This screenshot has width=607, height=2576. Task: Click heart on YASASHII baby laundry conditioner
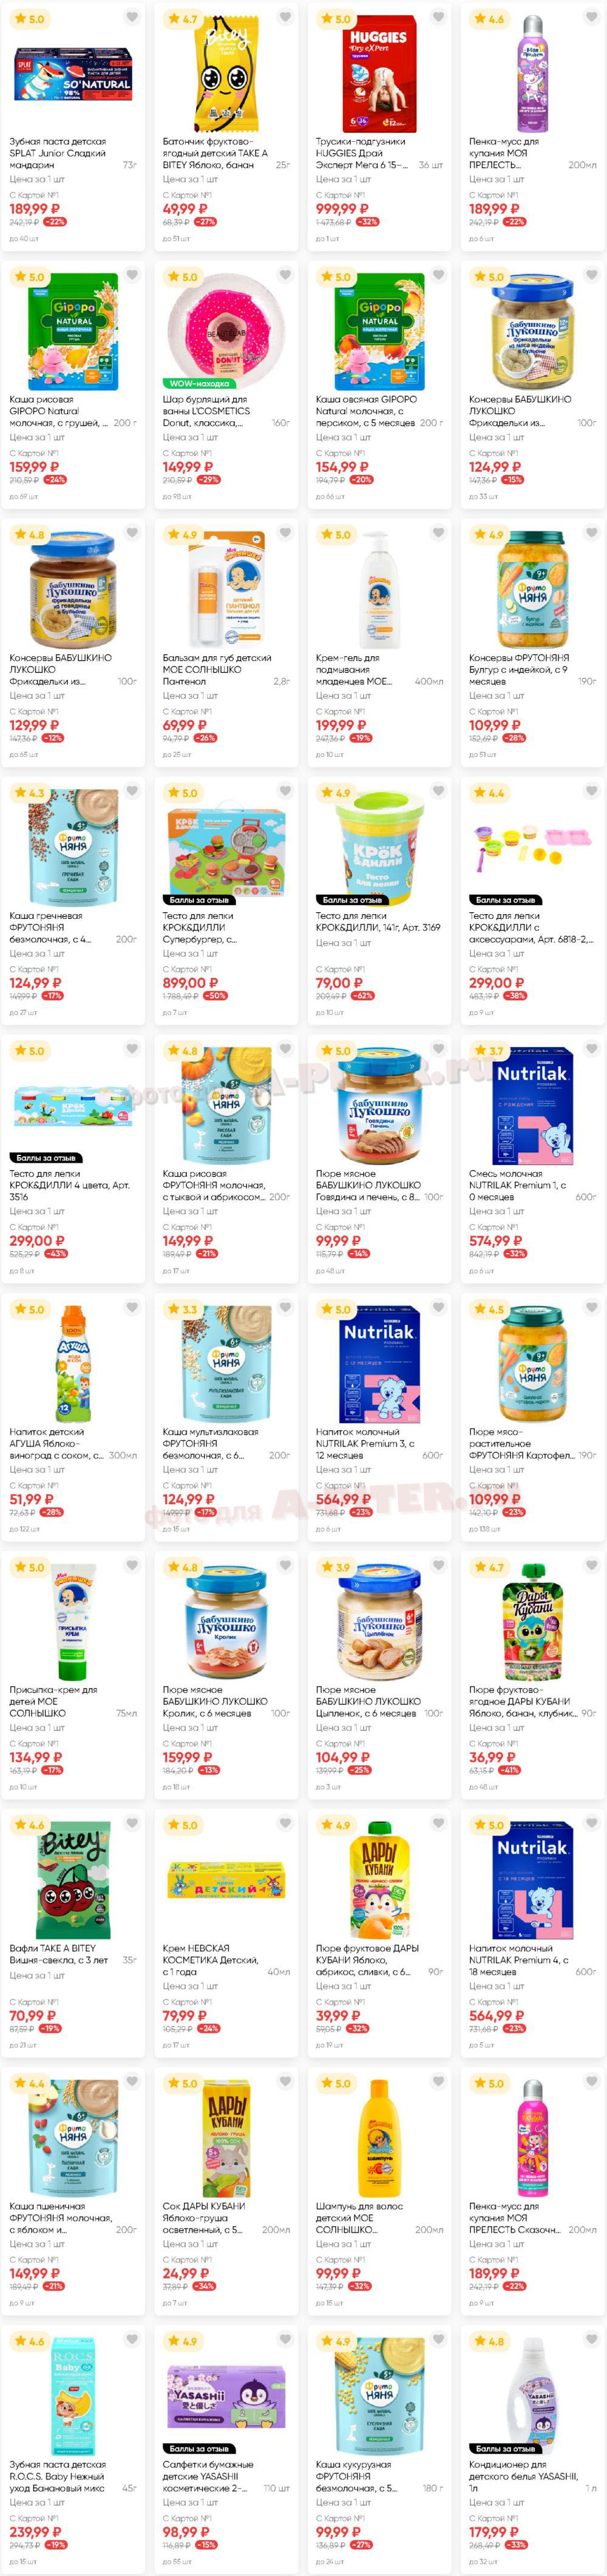(x=591, y=2340)
